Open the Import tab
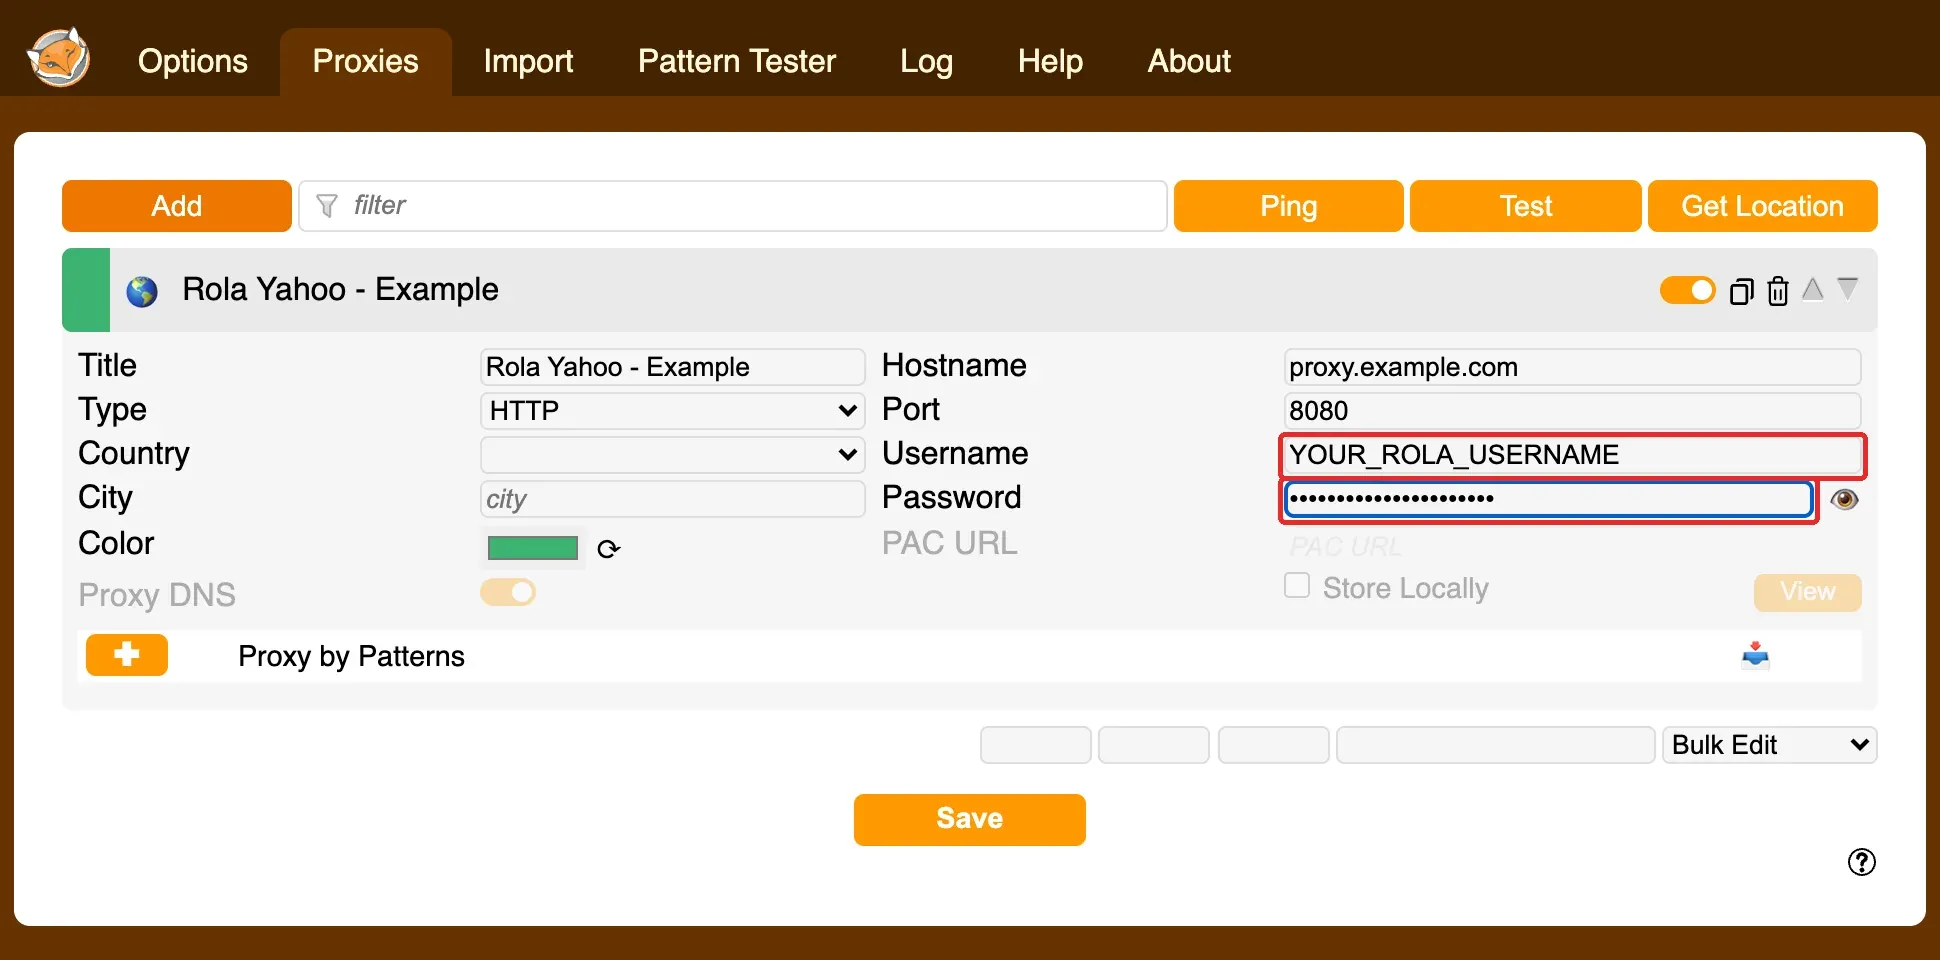The image size is (1940, 960). (x=528, y=61)
